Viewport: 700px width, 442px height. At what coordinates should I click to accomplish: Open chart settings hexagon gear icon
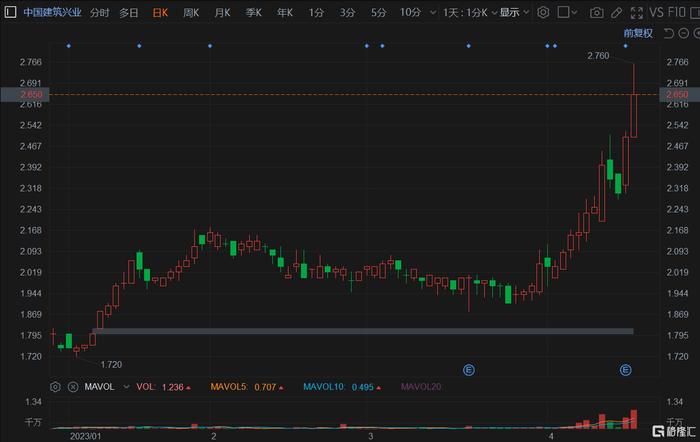(543, 13)
